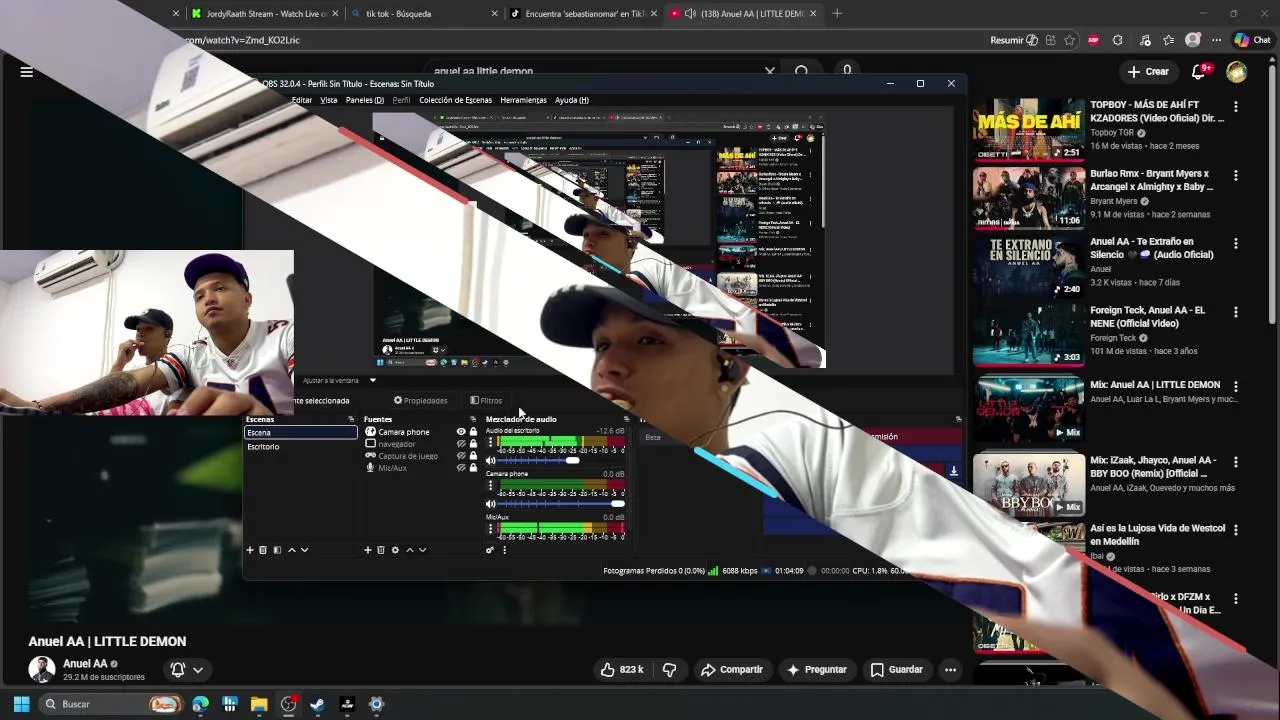Viewport: 1280px width, 720px height.
Task: Open the Herramientas menu in OBS
Action: click(x=523, y=100)
